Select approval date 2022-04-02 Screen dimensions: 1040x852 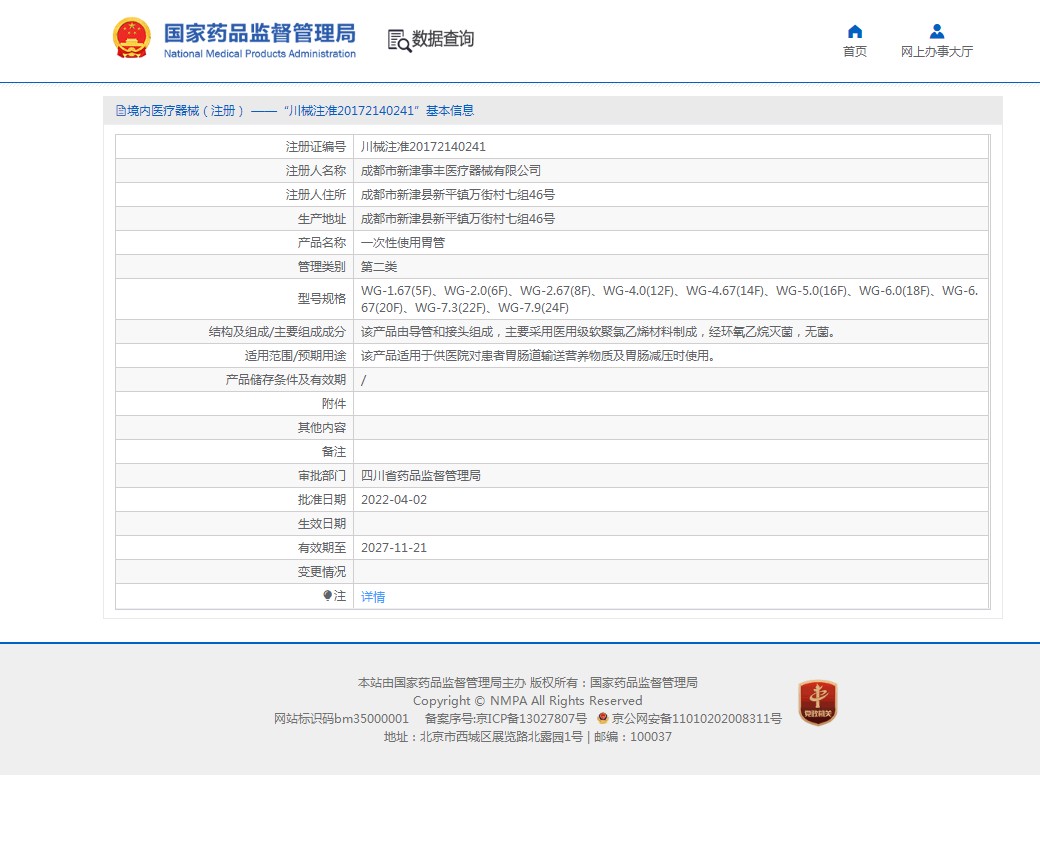[x=394, y=500]
